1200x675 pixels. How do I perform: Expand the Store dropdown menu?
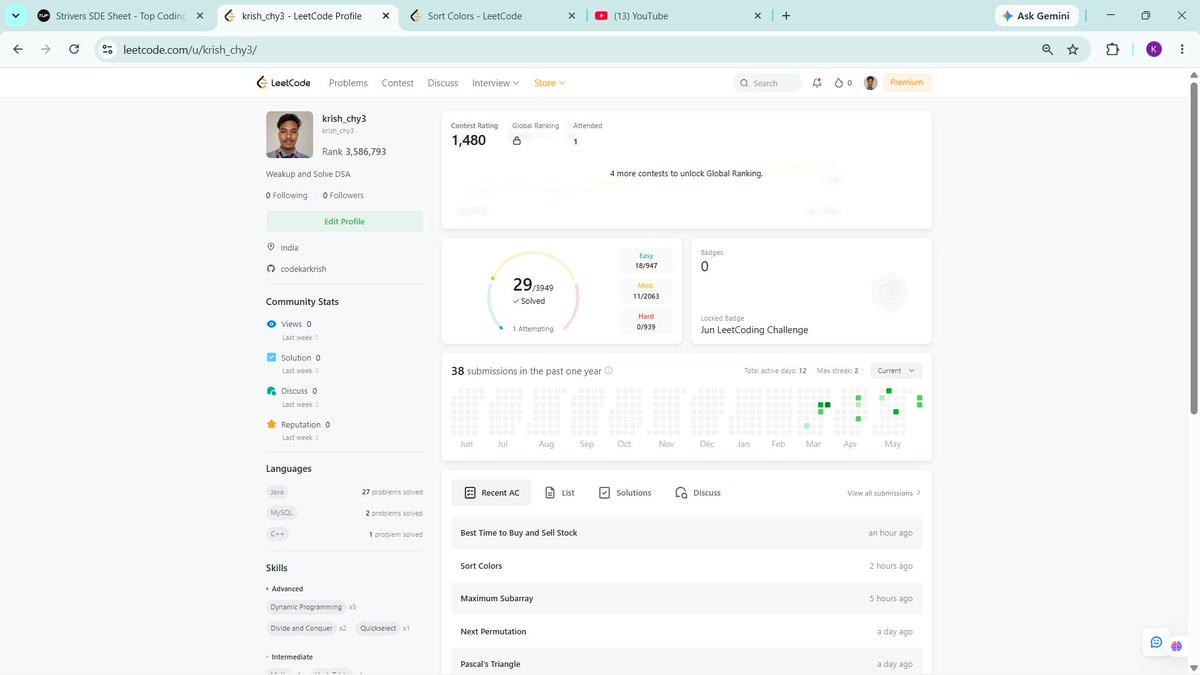tap(550, 83)
